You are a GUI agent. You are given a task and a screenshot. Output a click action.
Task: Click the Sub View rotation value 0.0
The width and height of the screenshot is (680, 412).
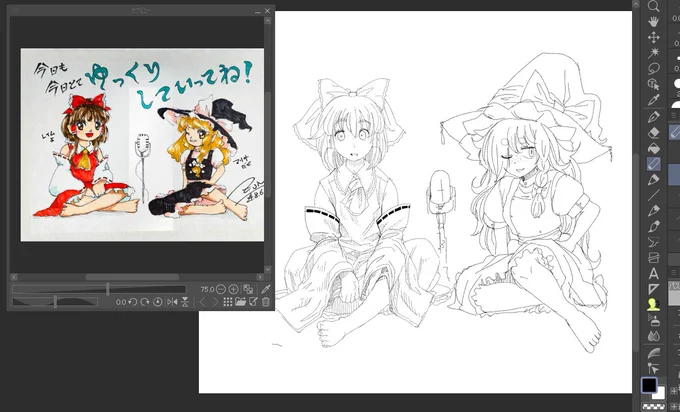121,302
